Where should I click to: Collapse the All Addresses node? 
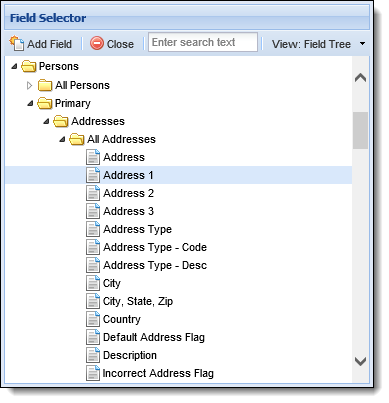62,139
